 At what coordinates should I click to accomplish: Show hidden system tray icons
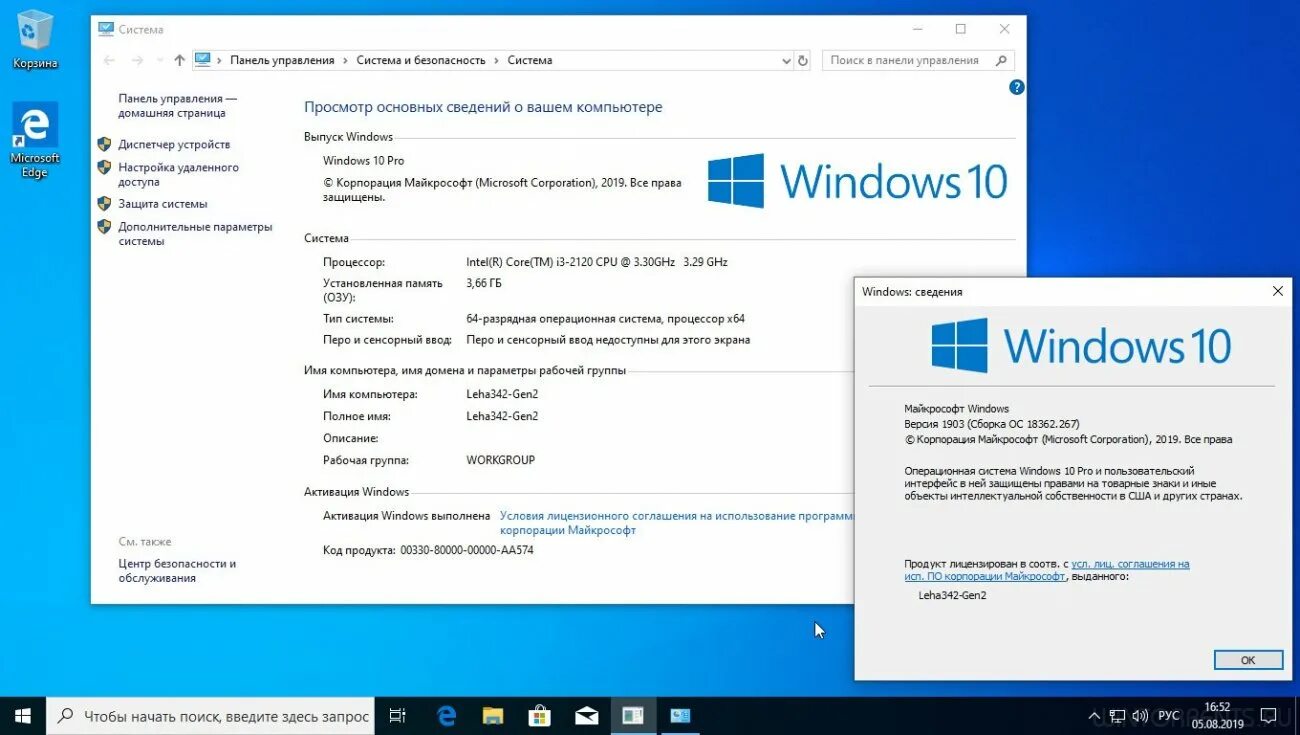(1093, 716)
